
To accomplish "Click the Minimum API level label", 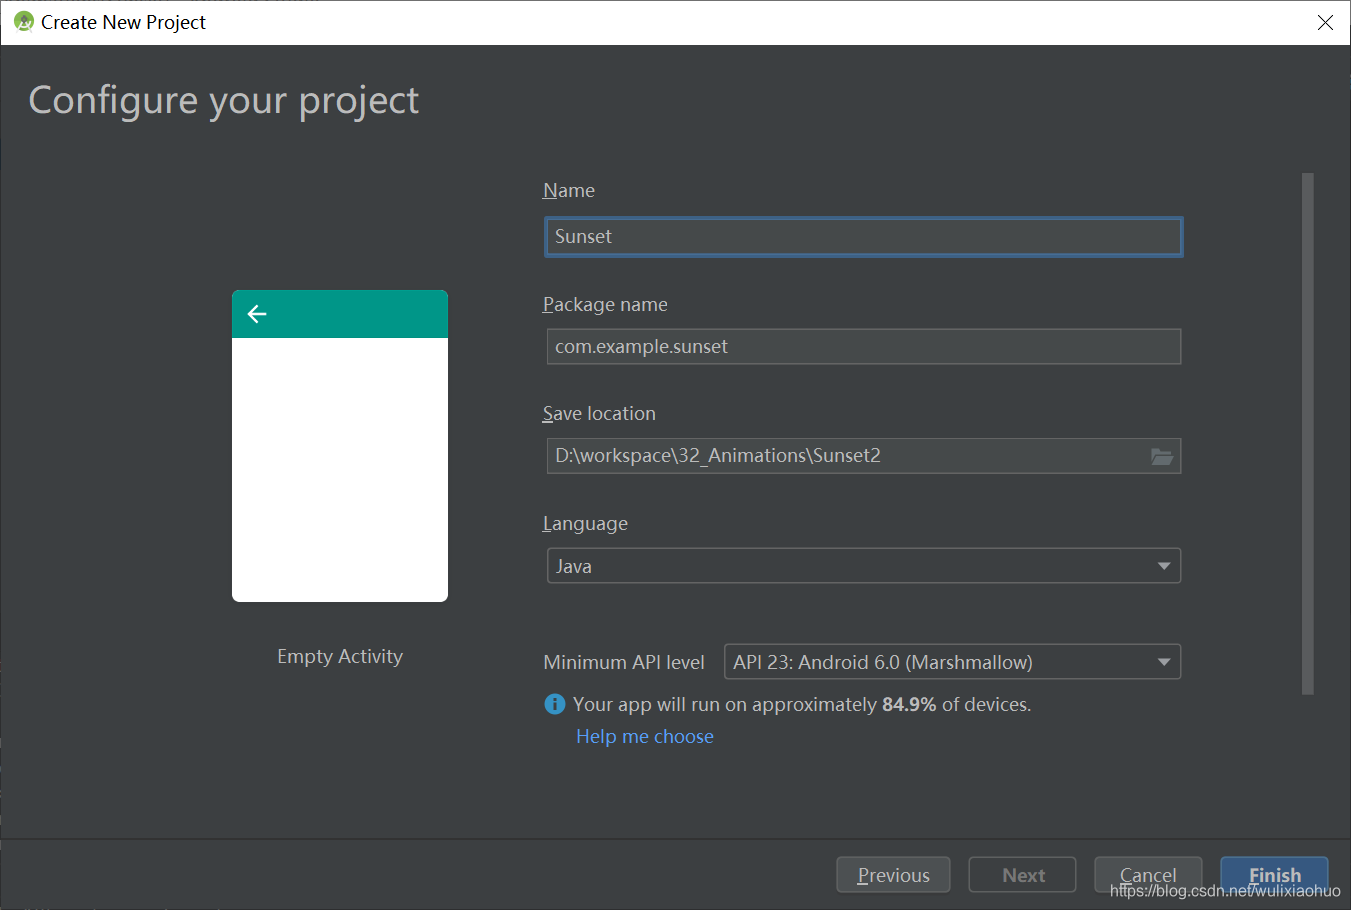I will point(624,662).
